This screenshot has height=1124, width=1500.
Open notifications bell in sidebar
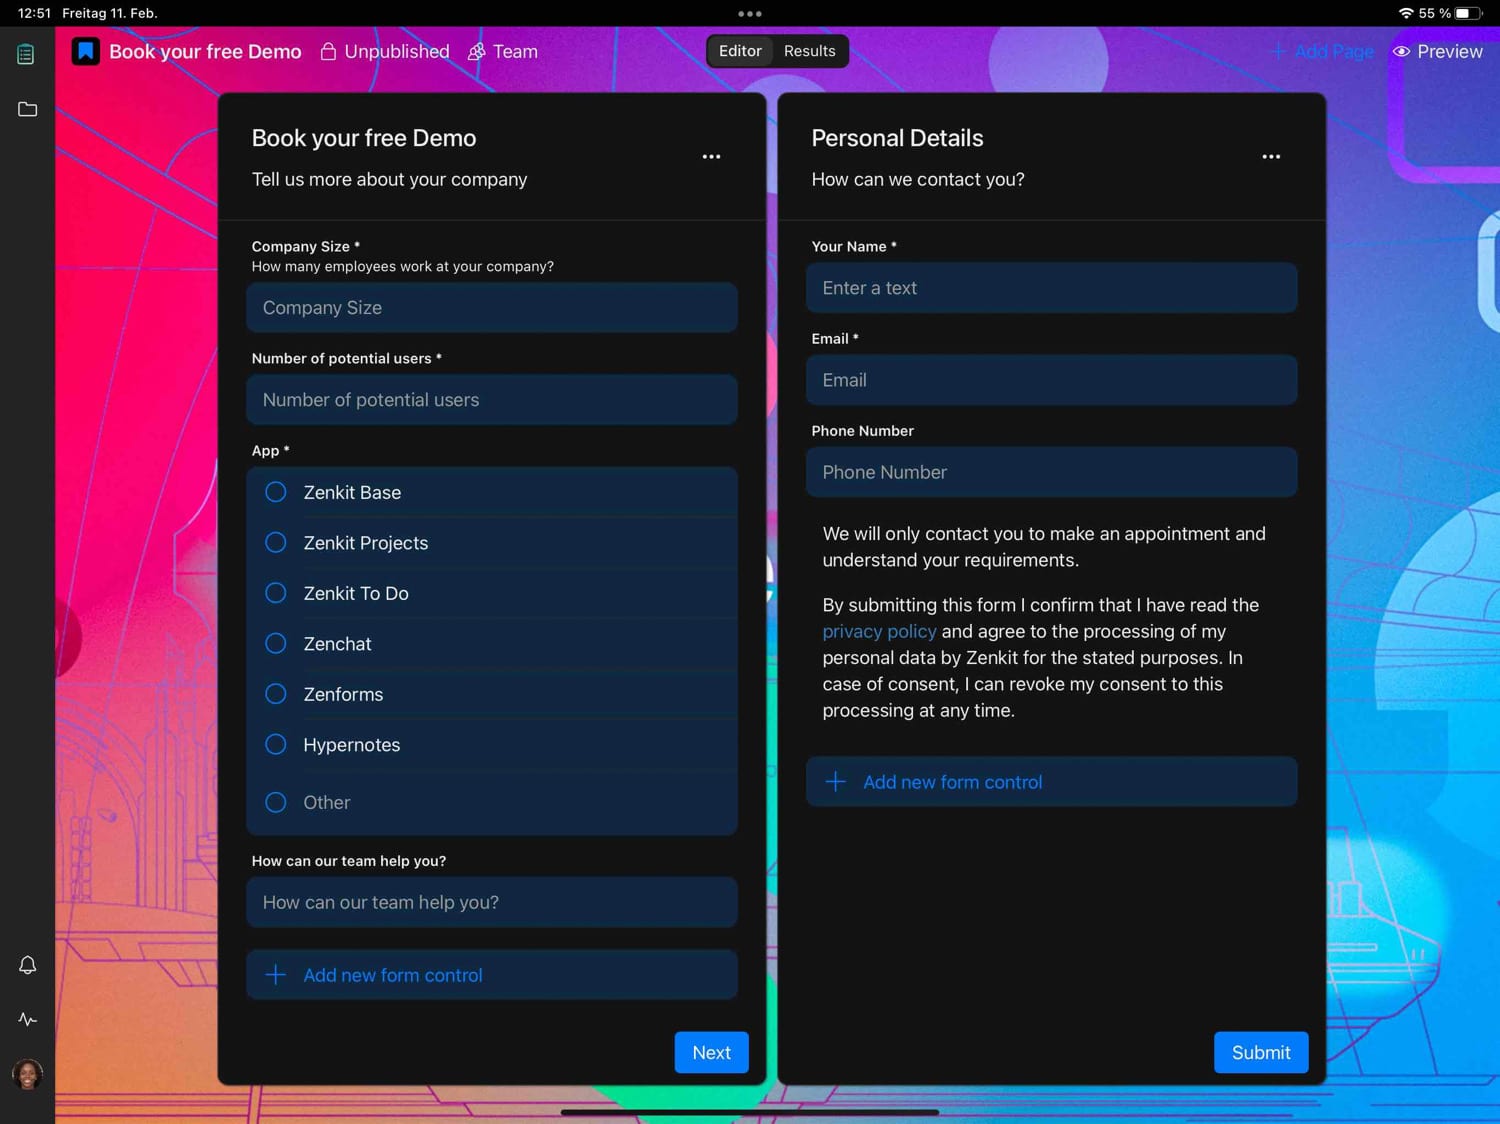pyautogui.click(x=27, y=965)
